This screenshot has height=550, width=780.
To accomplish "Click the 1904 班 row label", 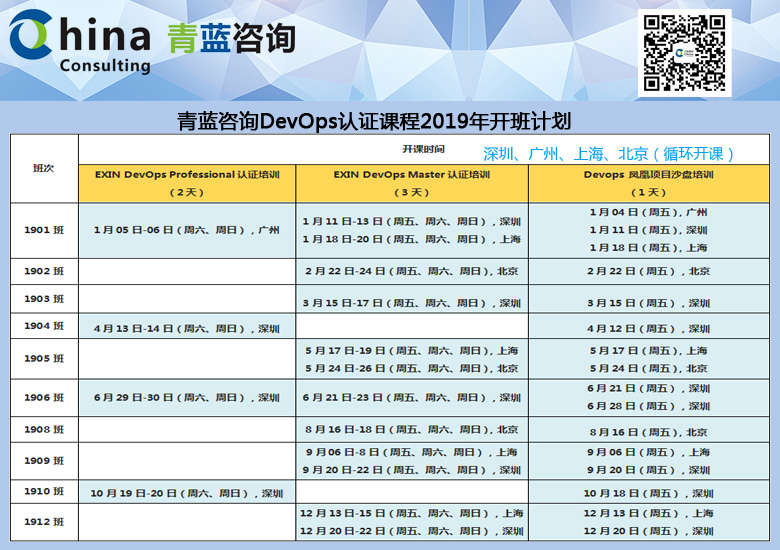I will click(x=44, y=326).
